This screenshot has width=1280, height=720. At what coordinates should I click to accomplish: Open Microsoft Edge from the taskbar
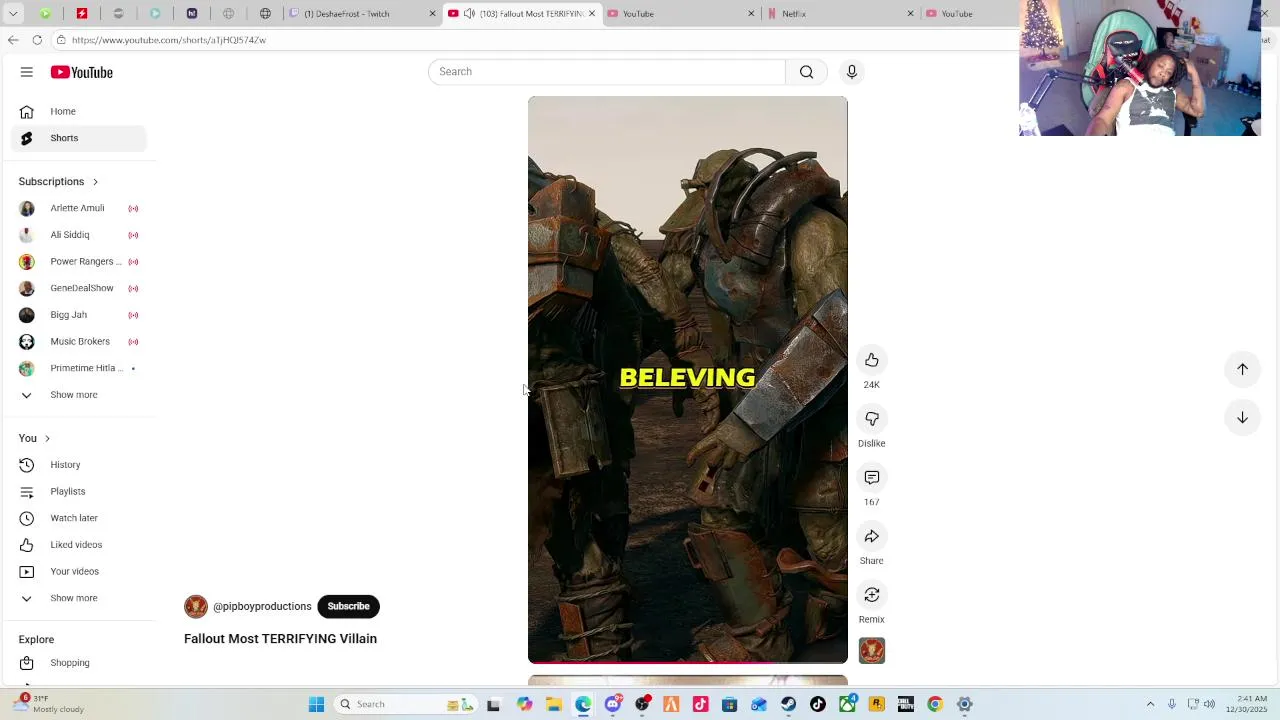583,704
